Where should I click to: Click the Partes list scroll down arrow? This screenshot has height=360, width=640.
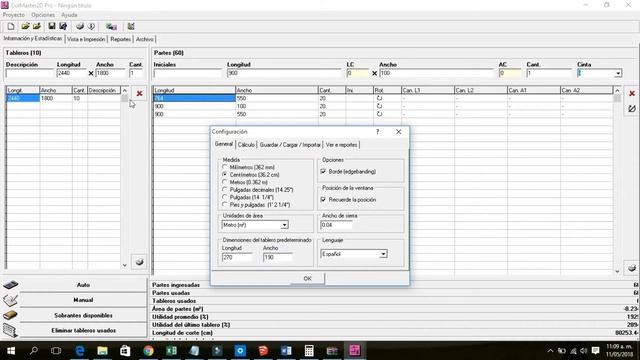click(617, 271)
